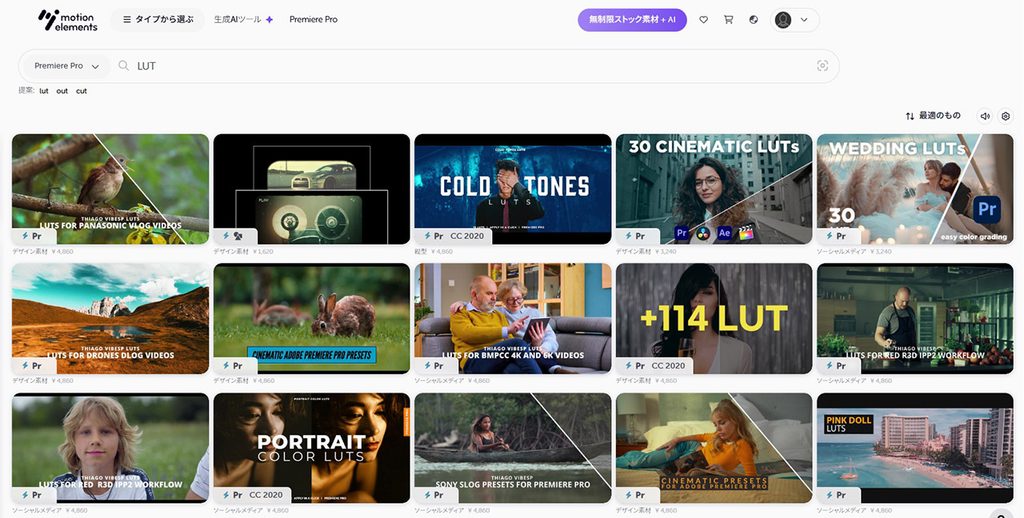Click the 無制限ストック素材 + AI button
The height and width of the screenshot is (518, 1024).
coord(632,20)
